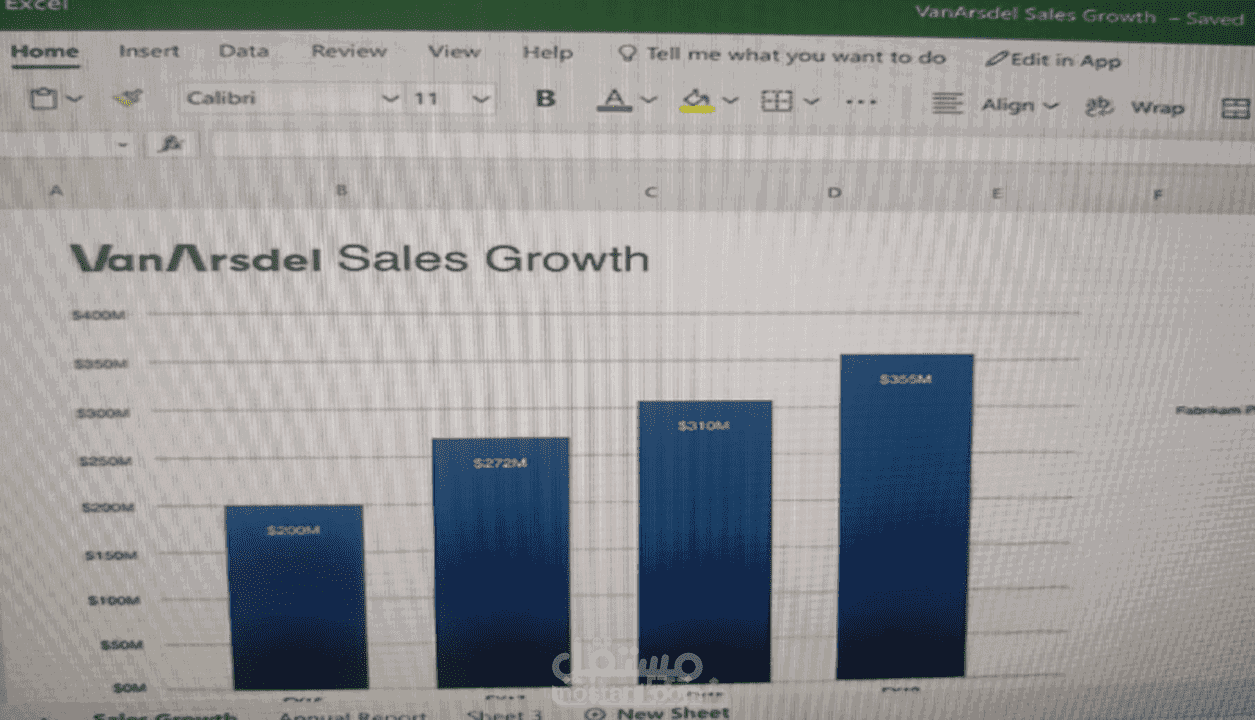Expand the fill color picker arrow

click(x=730, y=100)
